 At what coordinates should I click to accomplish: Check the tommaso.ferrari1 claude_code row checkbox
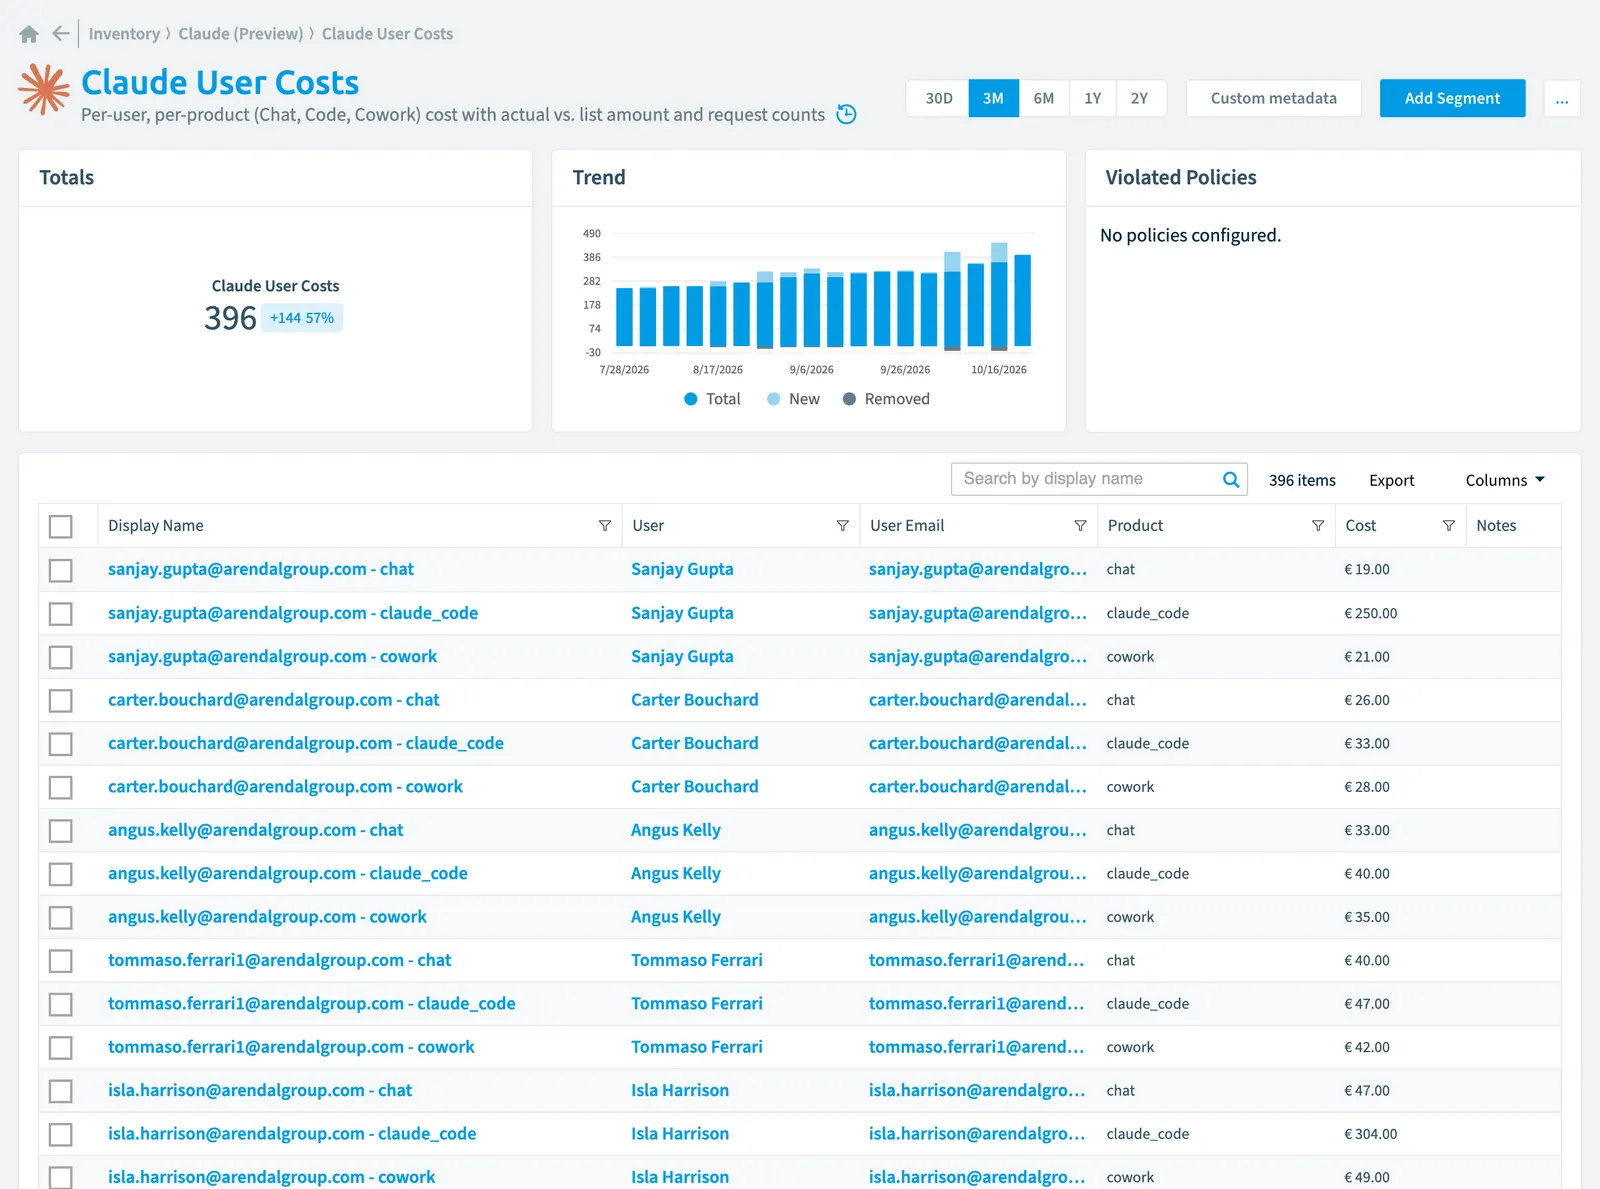[61, 1004]
